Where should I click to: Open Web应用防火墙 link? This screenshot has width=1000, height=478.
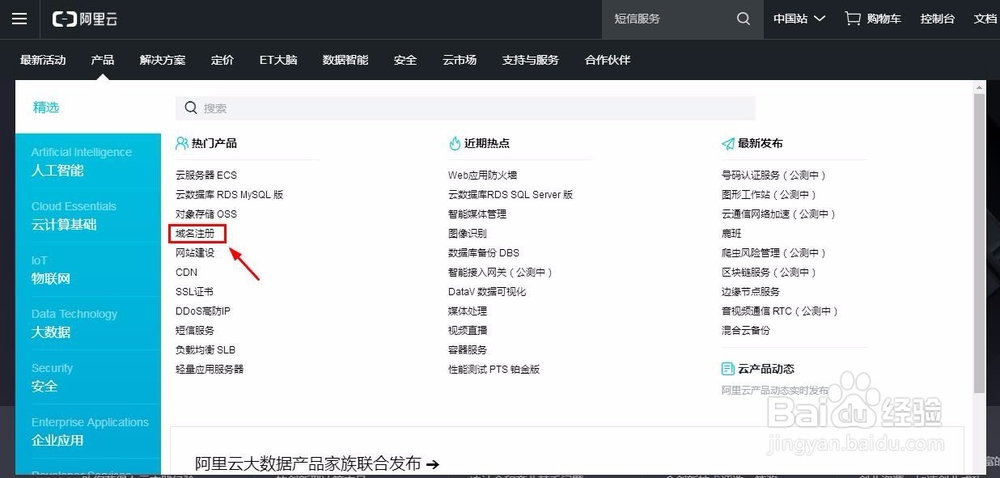pyautogui.click(x=483, y=175)
